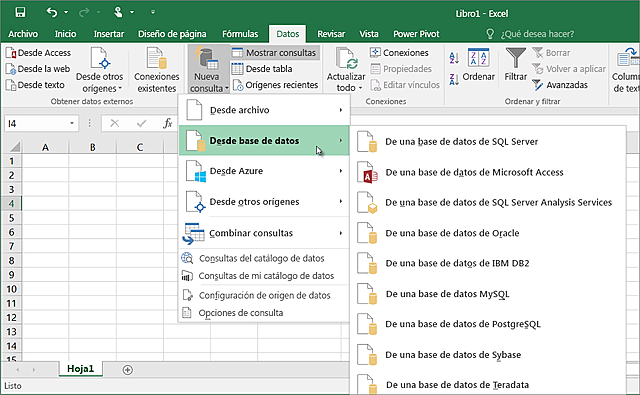
Task: Open the Vista tab
Action: pyautogui.click(x=369, y=34)
